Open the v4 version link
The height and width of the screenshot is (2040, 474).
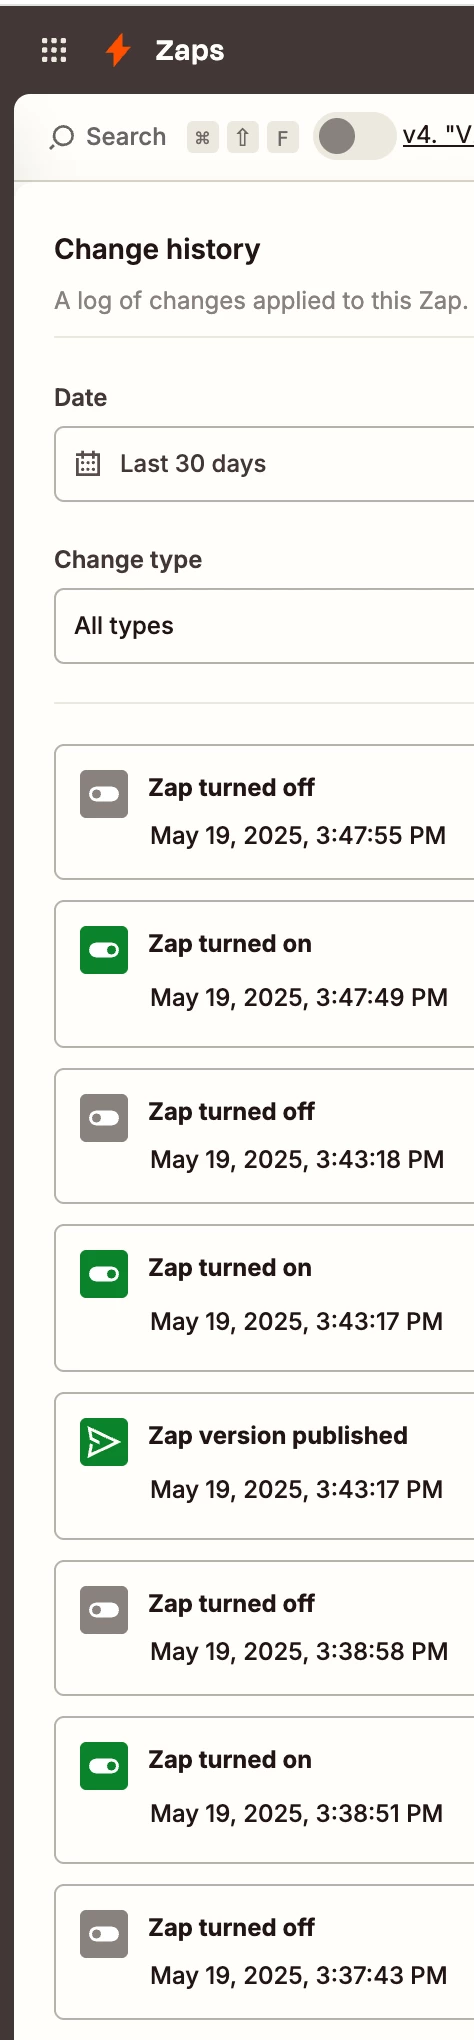point(438,135)
